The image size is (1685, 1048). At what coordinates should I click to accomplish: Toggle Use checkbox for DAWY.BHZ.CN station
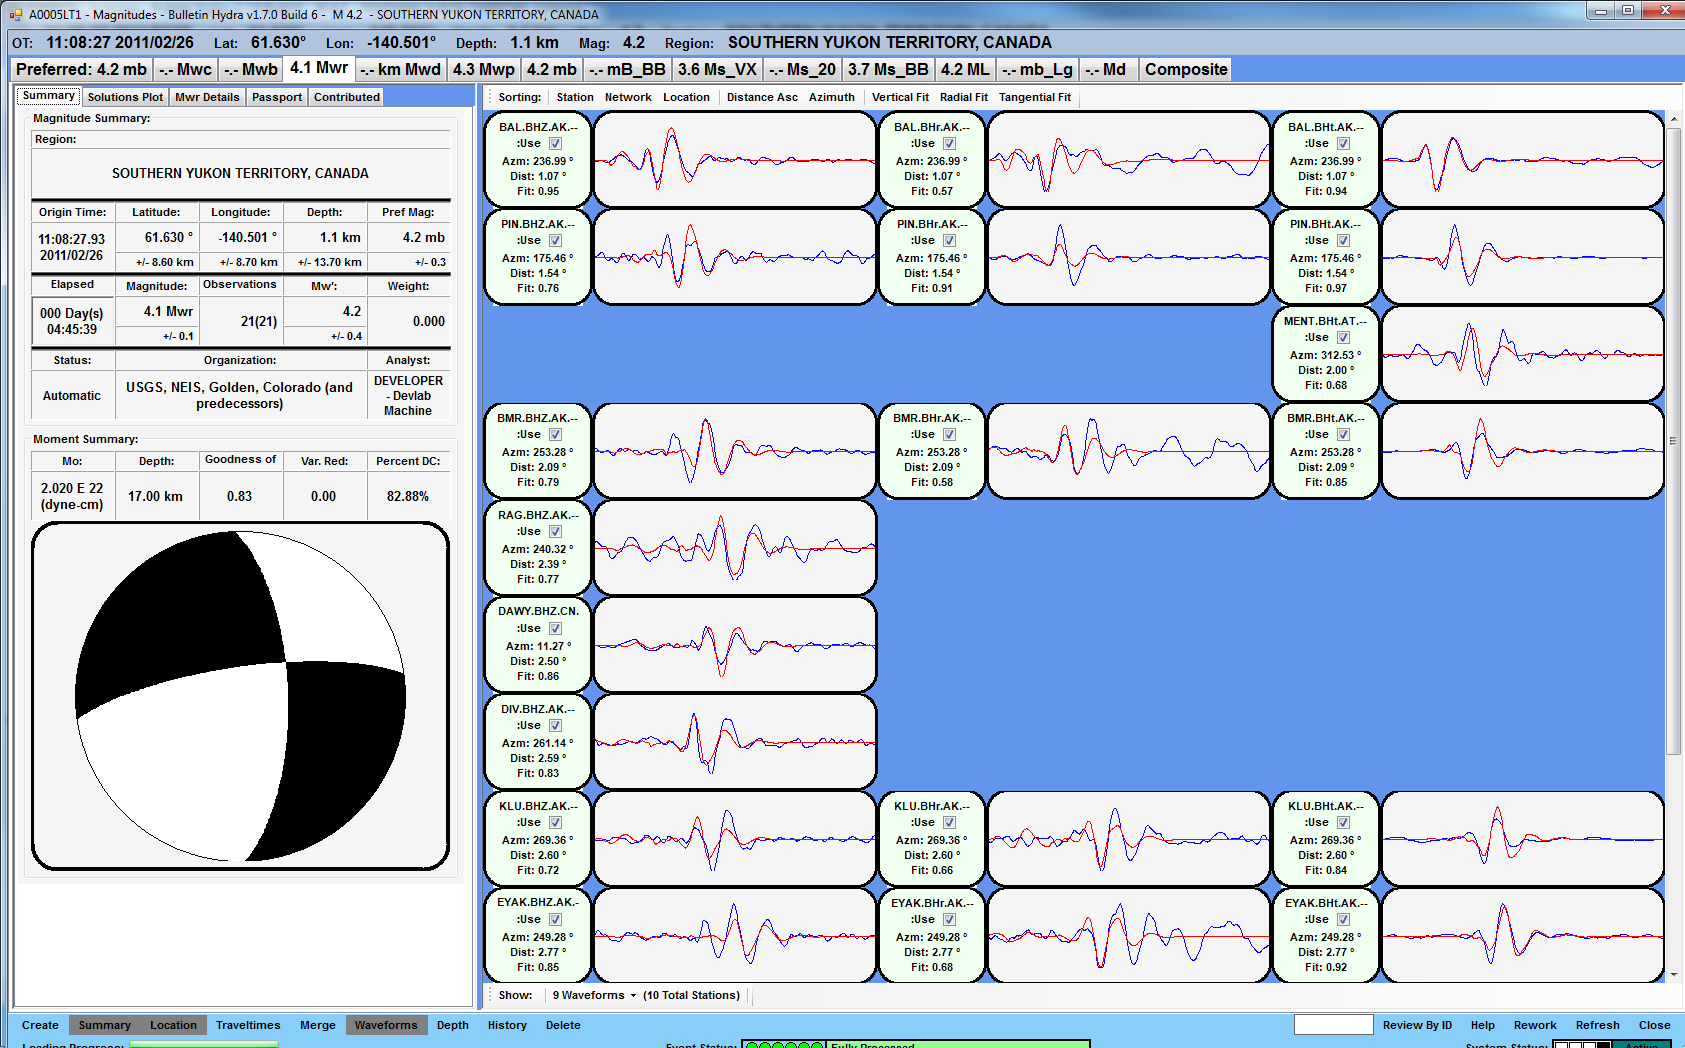tap(555, 628)
